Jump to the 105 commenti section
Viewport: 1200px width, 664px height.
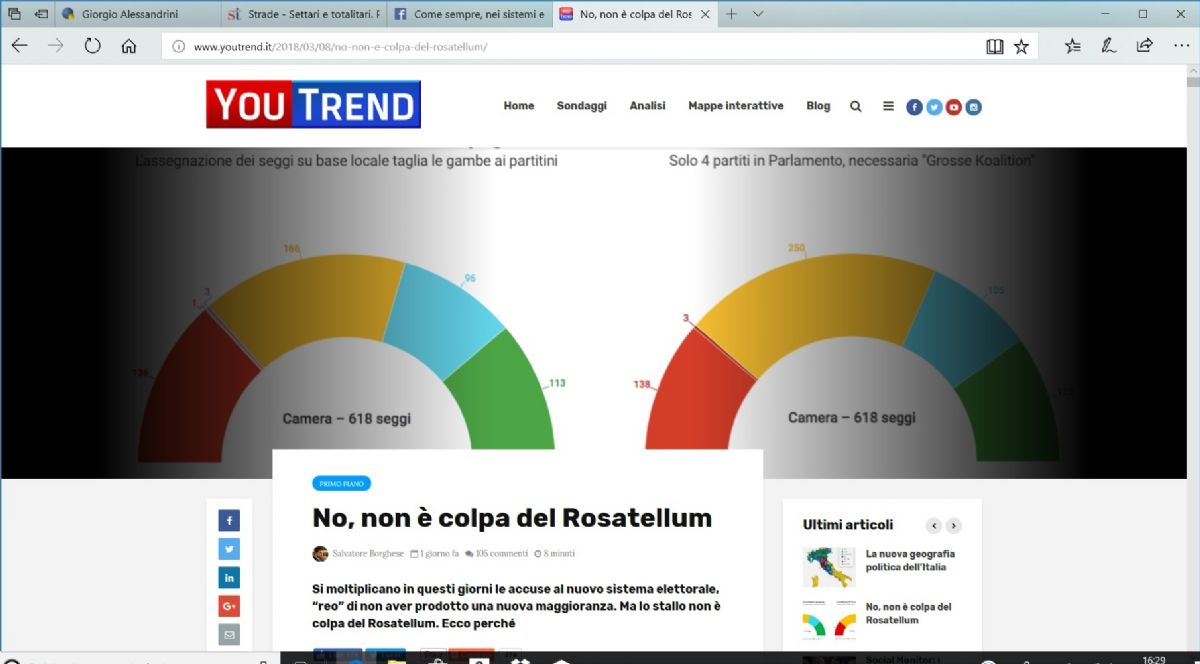click(496, 553)
